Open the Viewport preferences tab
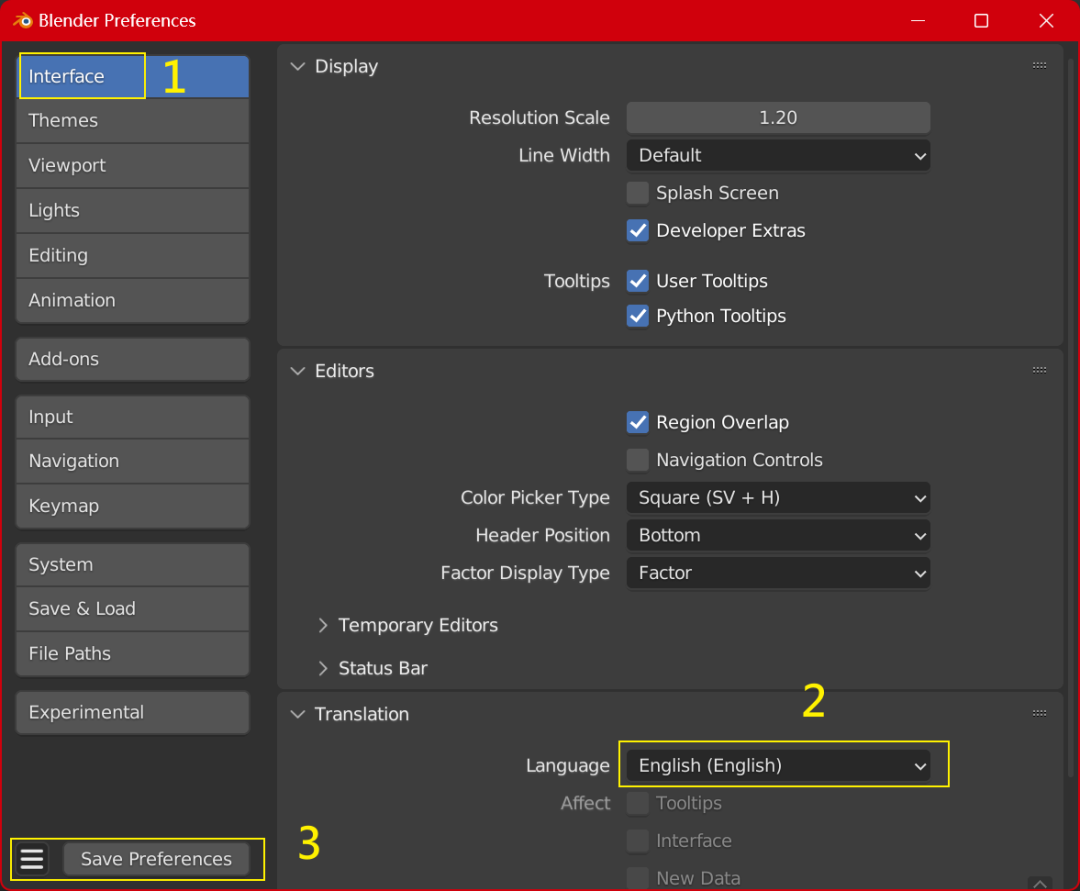Image resolution: width=1080 pixels, height=891 pixels. [133, 165]
